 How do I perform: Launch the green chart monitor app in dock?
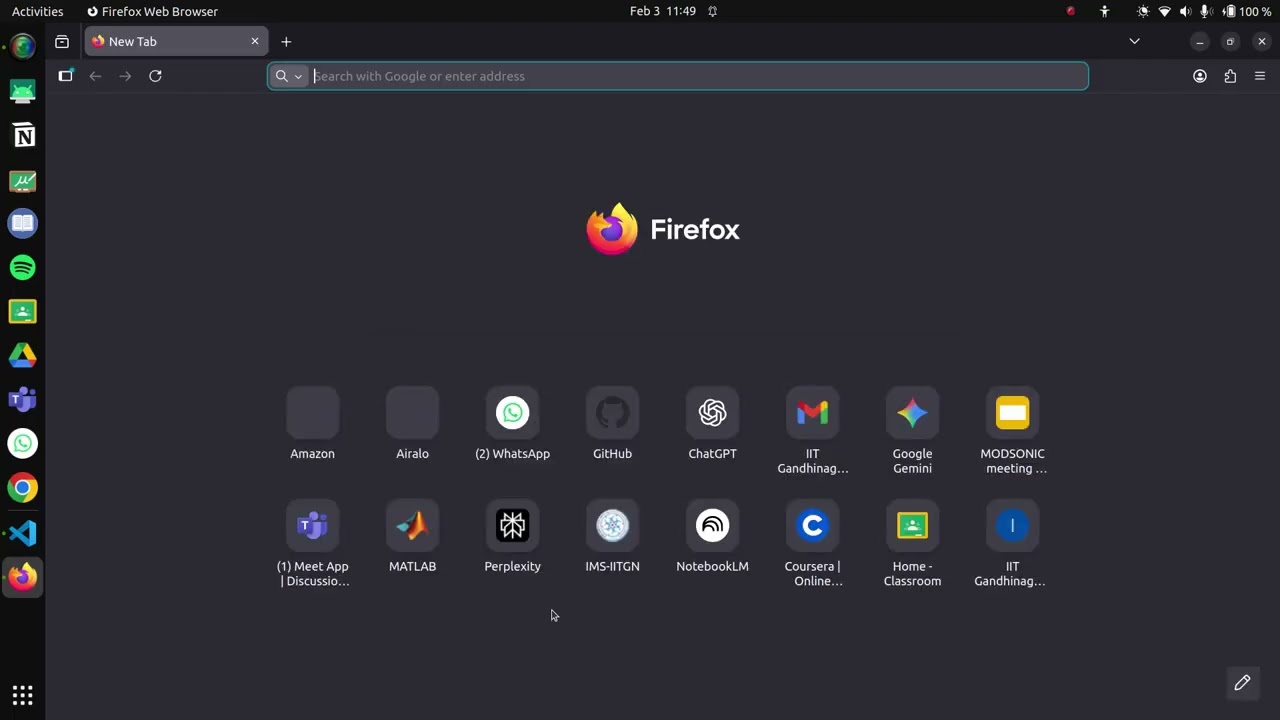(x=23, y=181)
